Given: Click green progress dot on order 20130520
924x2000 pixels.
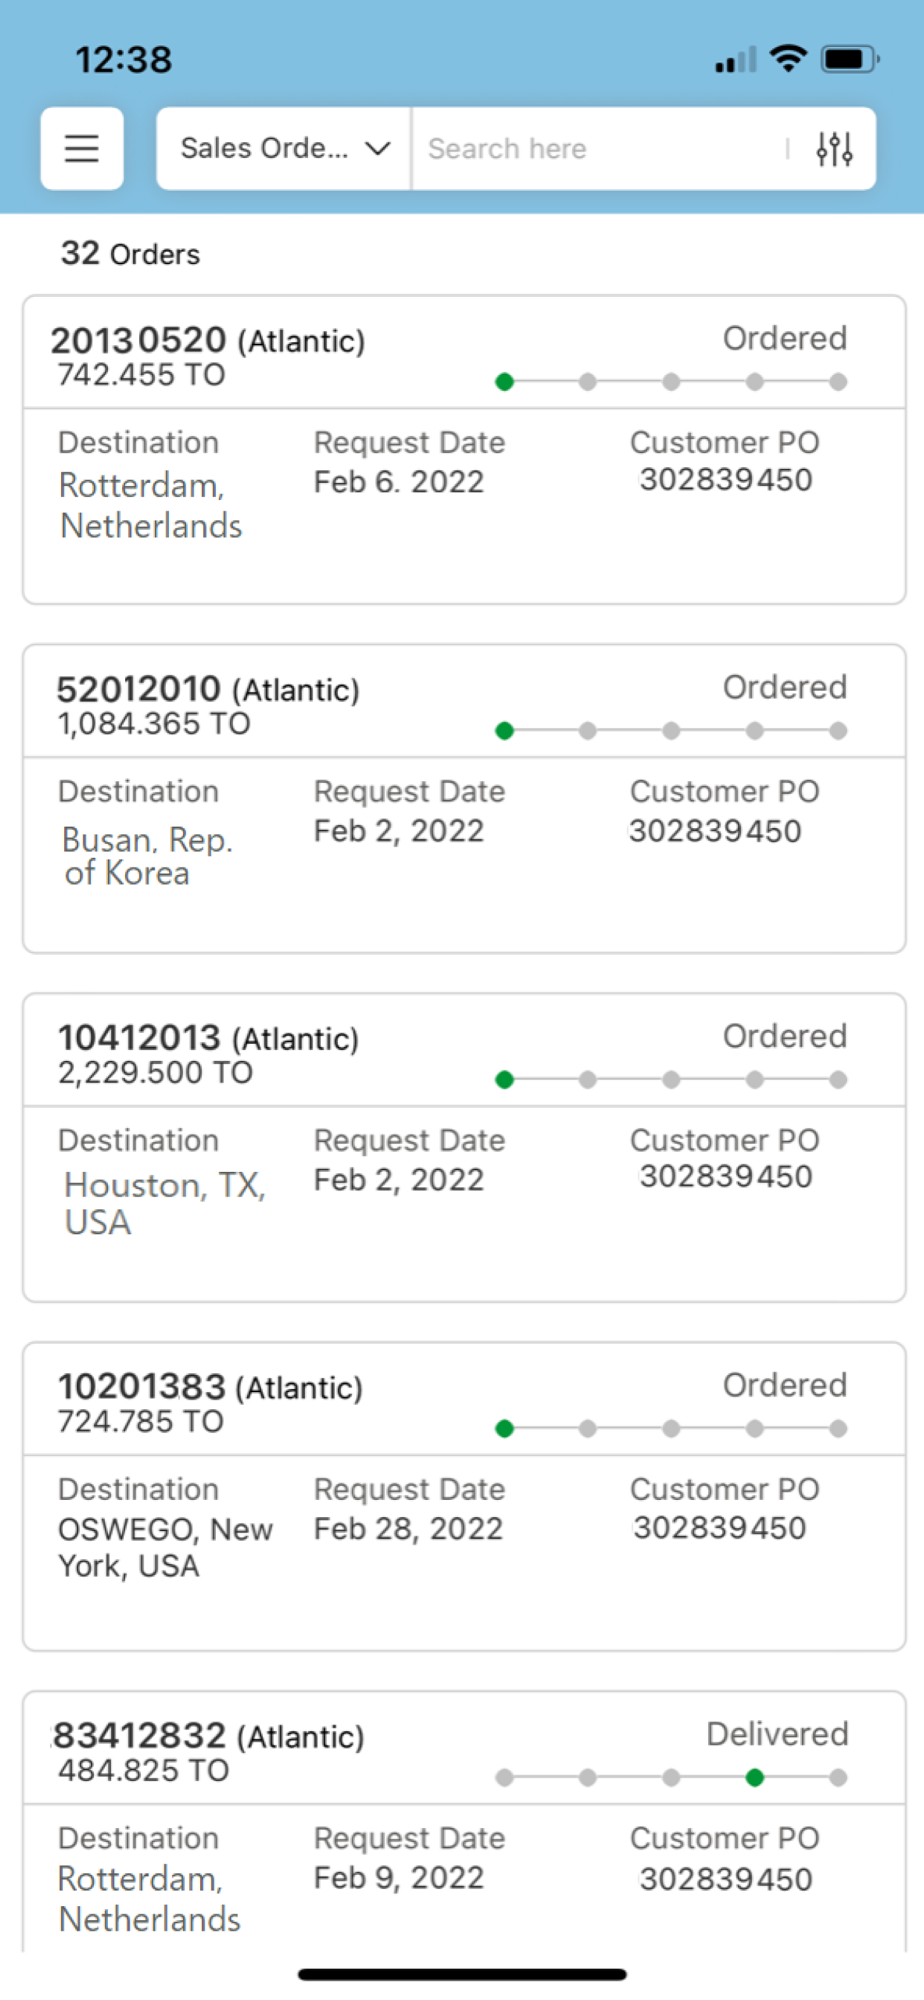Looking at the screenshot, I should pos(505,381).
